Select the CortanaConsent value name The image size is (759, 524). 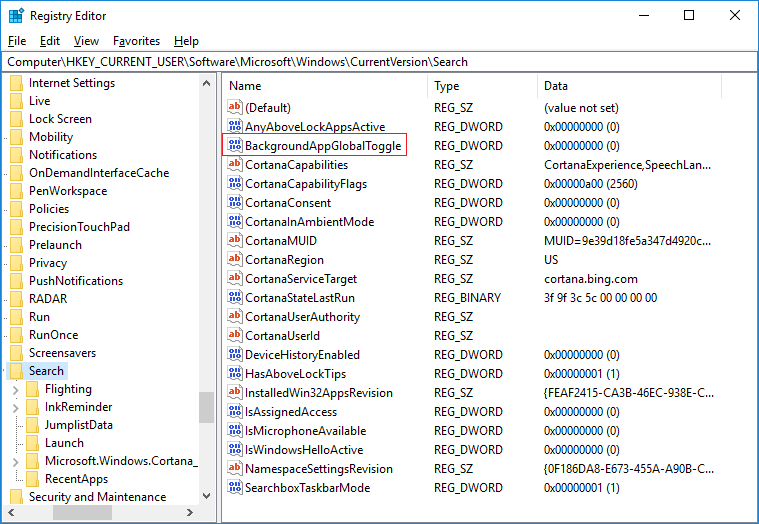point(288,203)
